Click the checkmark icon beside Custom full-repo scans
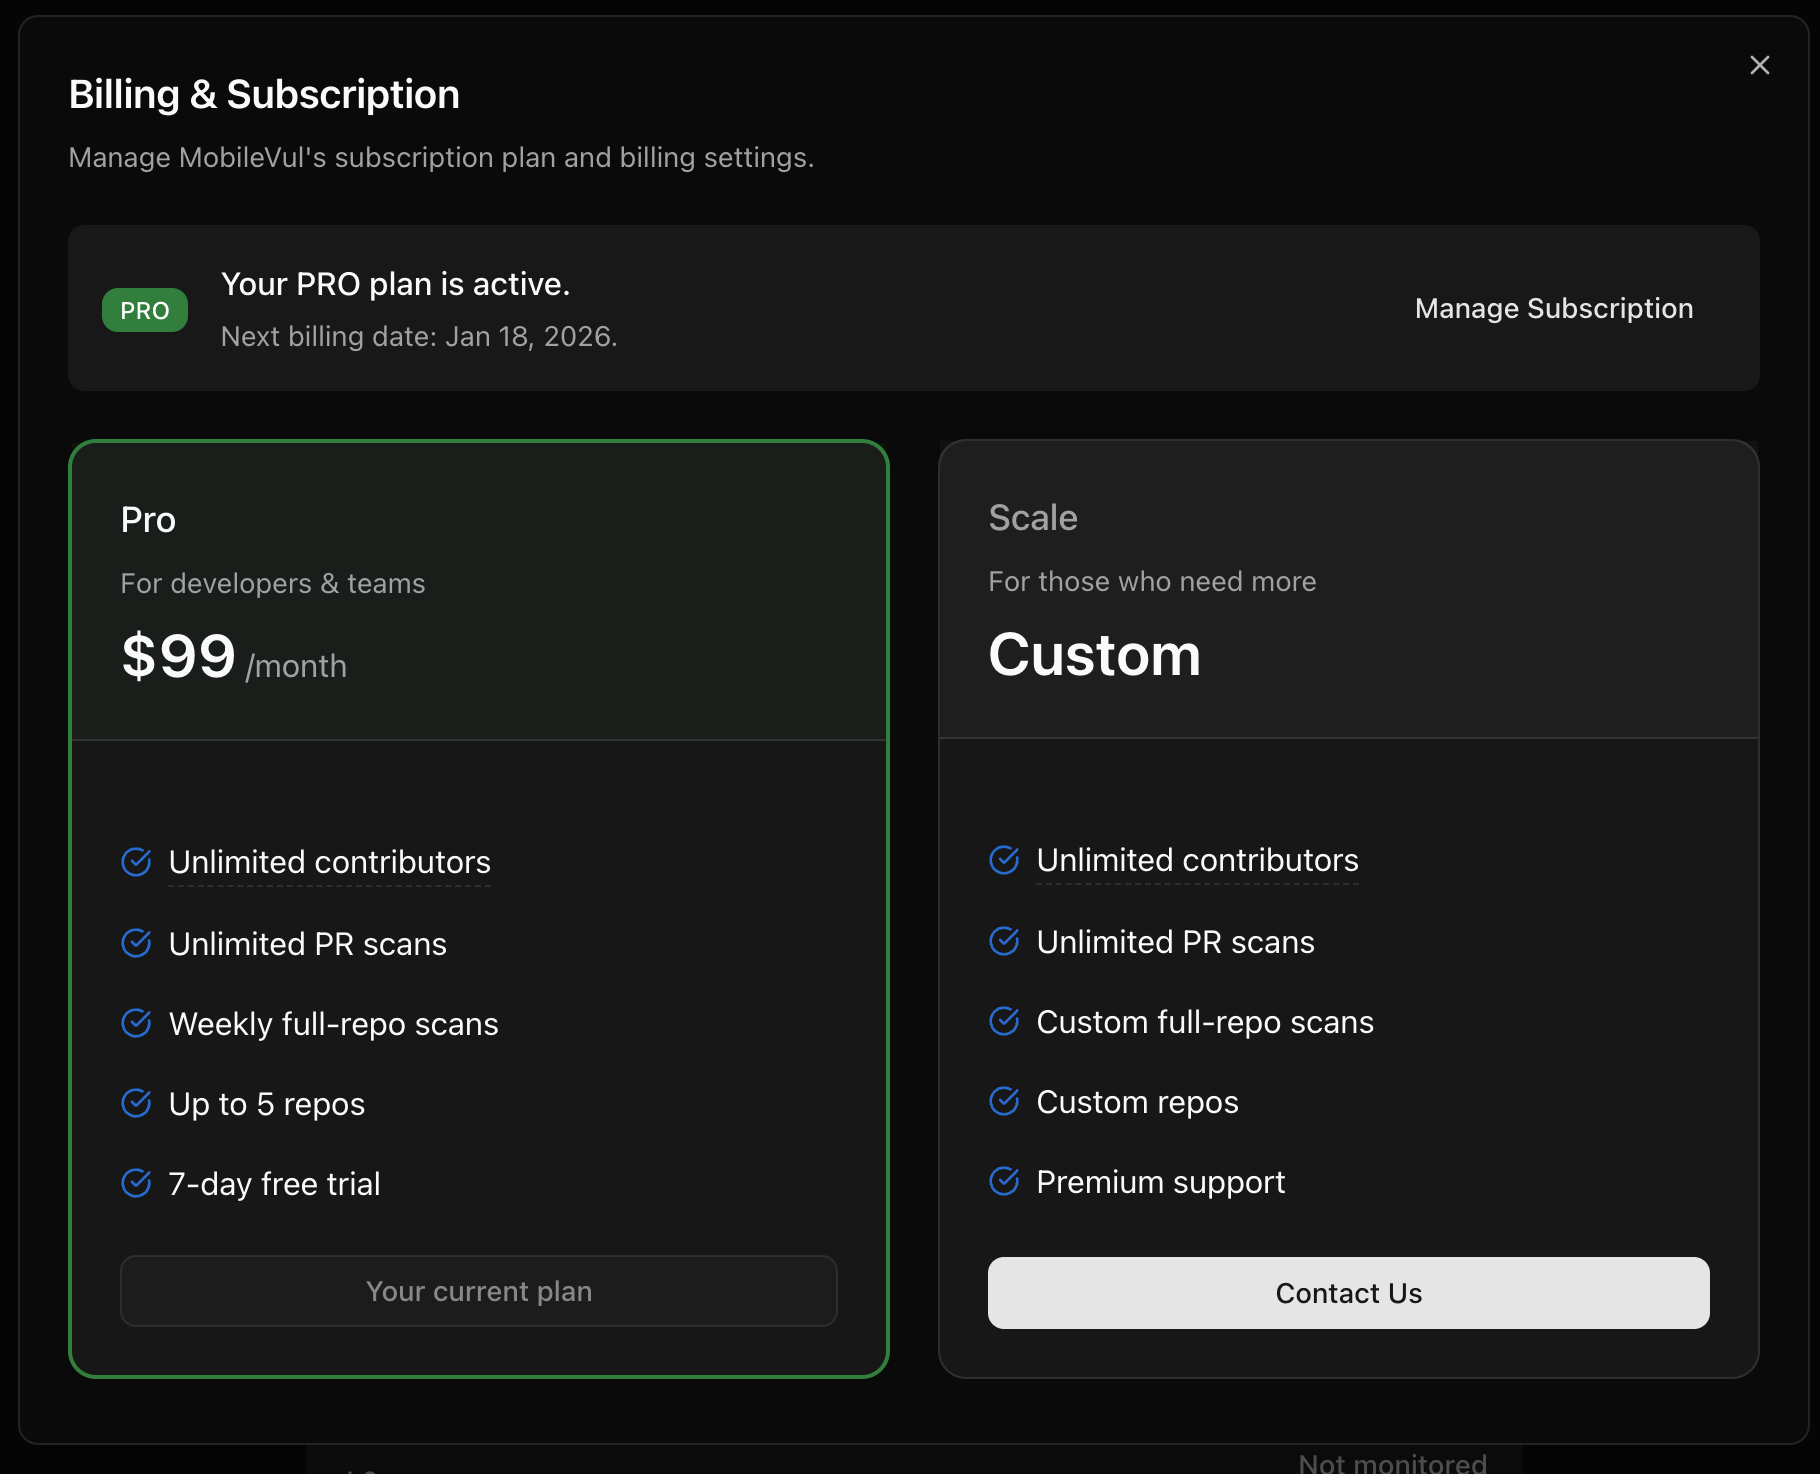 tap(1004, 1021)
